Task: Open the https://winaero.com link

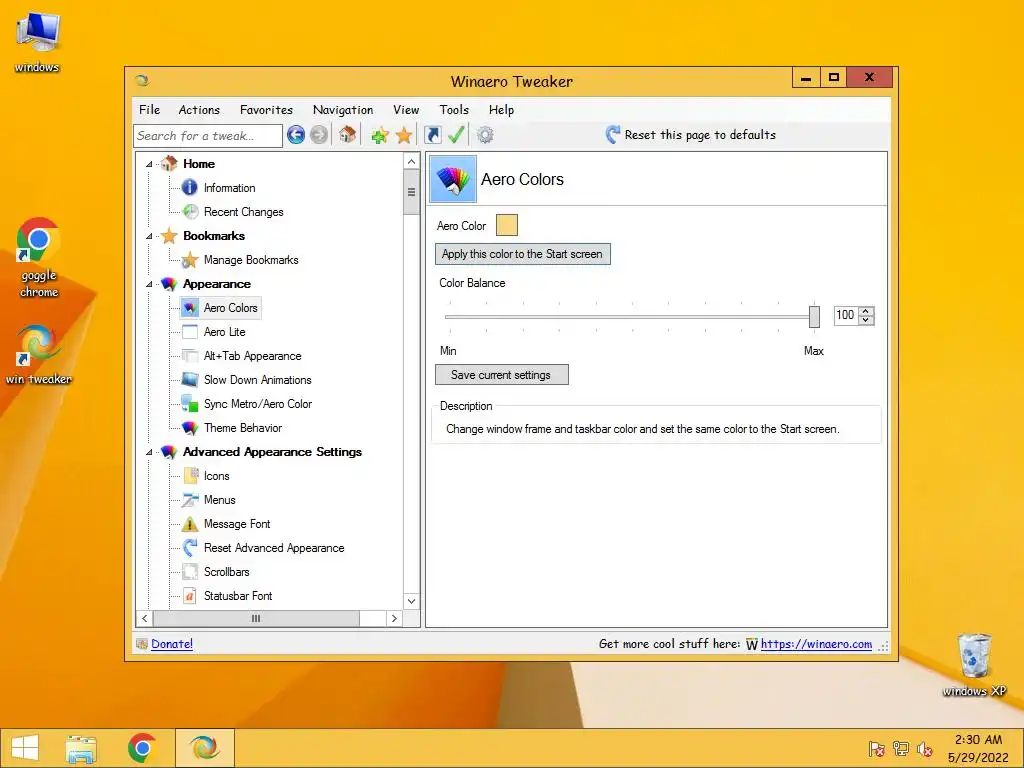Action: pyautogui.click(x=816, y=644)
